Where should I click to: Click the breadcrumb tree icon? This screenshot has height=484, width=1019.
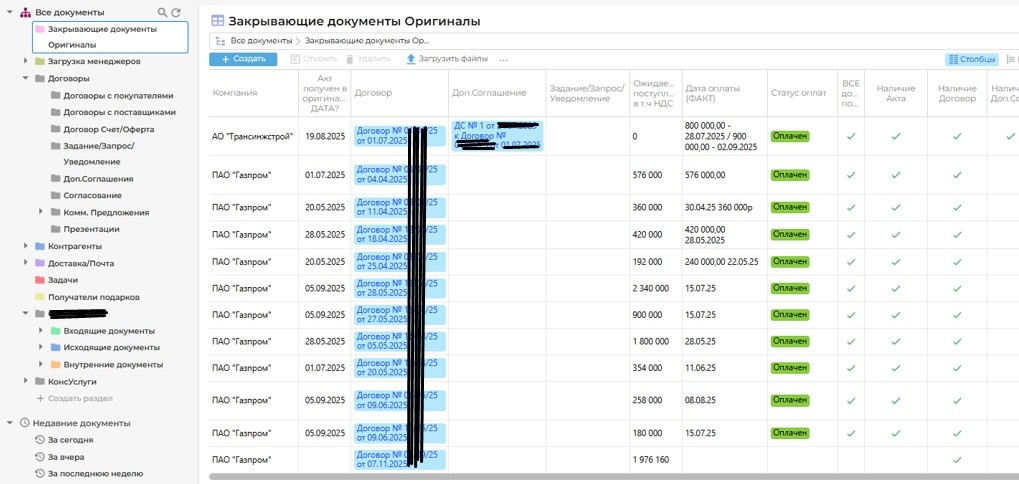pos(220,41)
